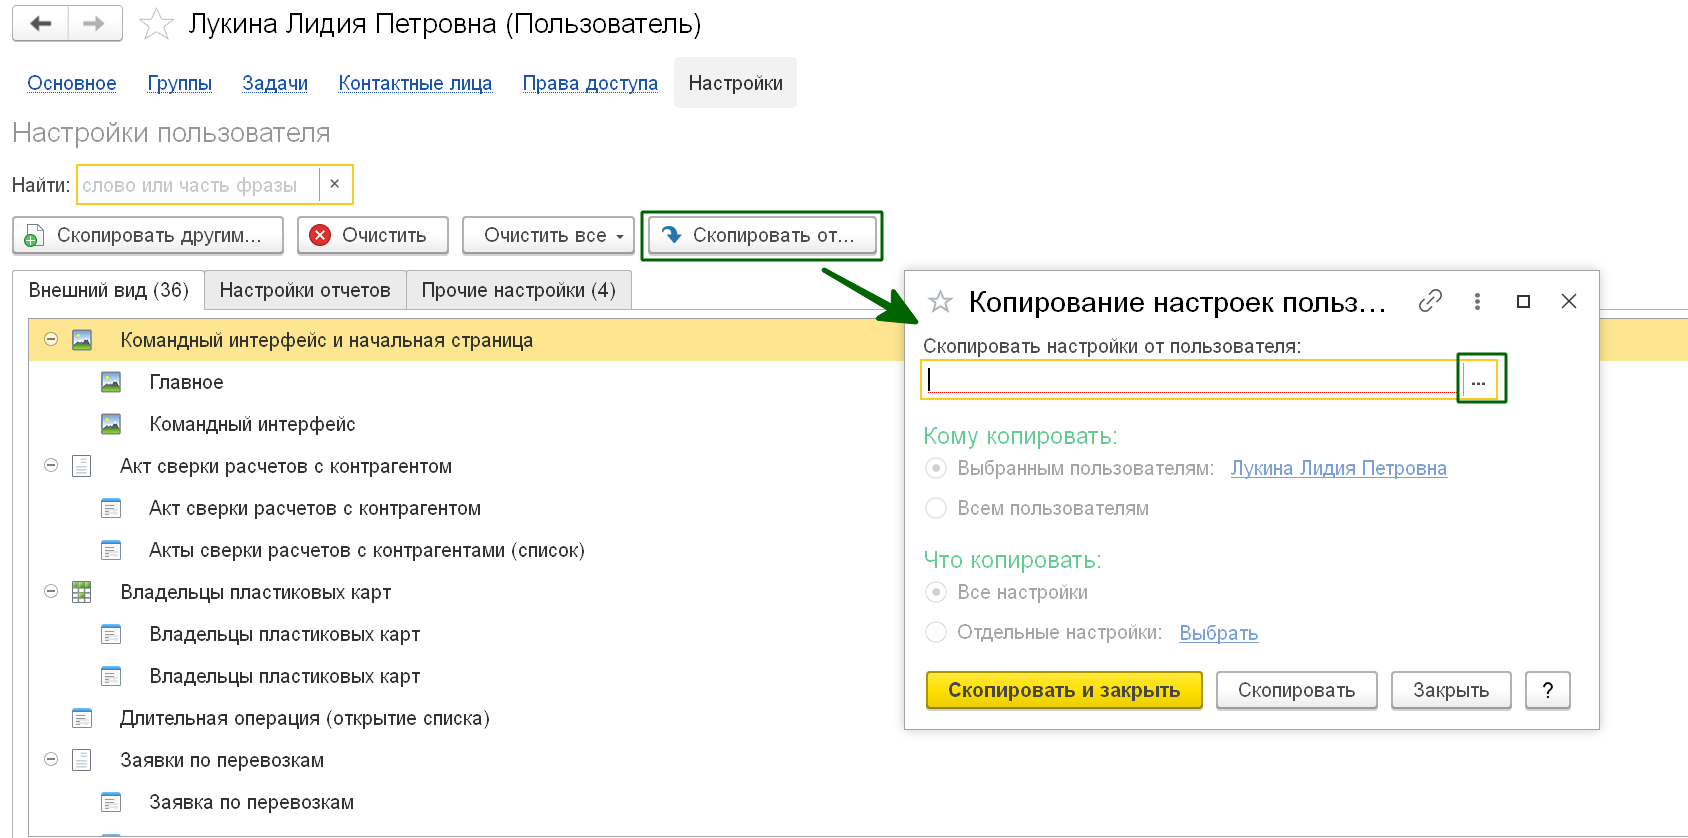Go forward with the right arrow button

pos(95,24)
